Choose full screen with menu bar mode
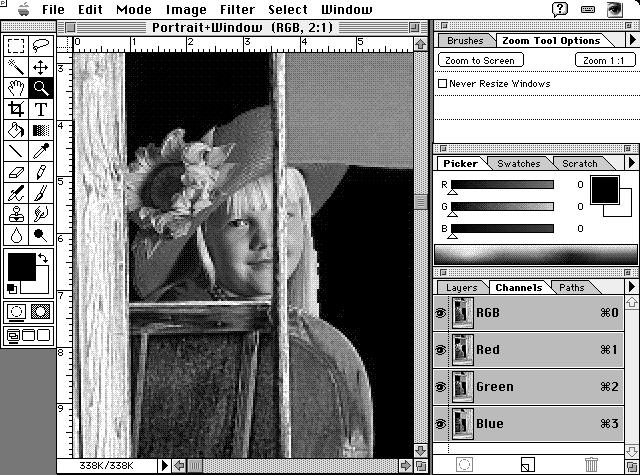The height and width of the screenshot is (475, 640). [x=28, y=335]
